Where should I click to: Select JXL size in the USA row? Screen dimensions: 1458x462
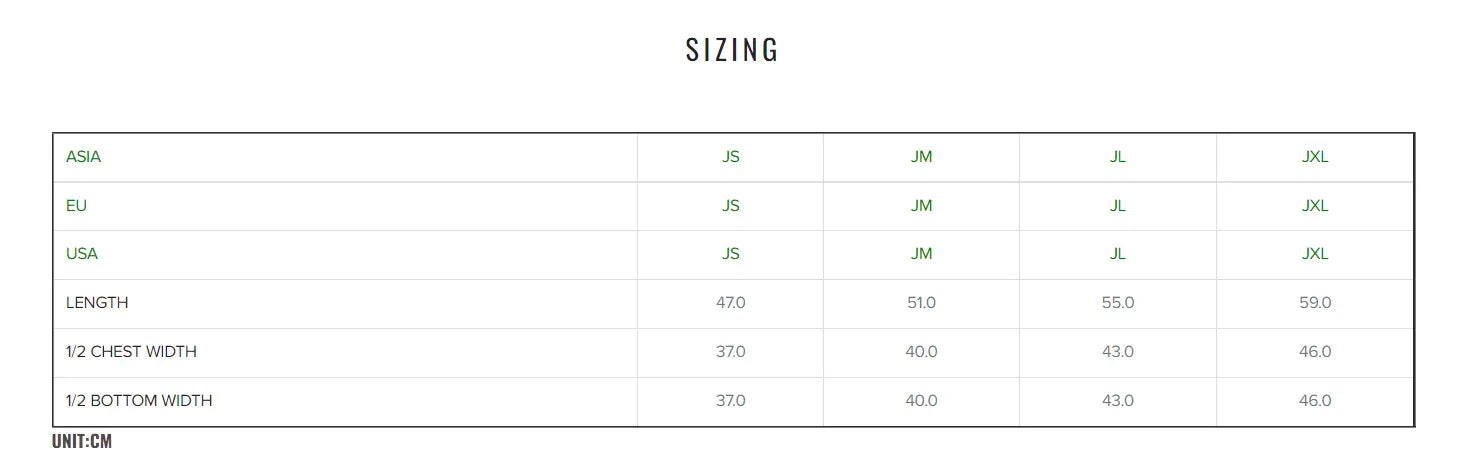click(x=1315, y=254)
